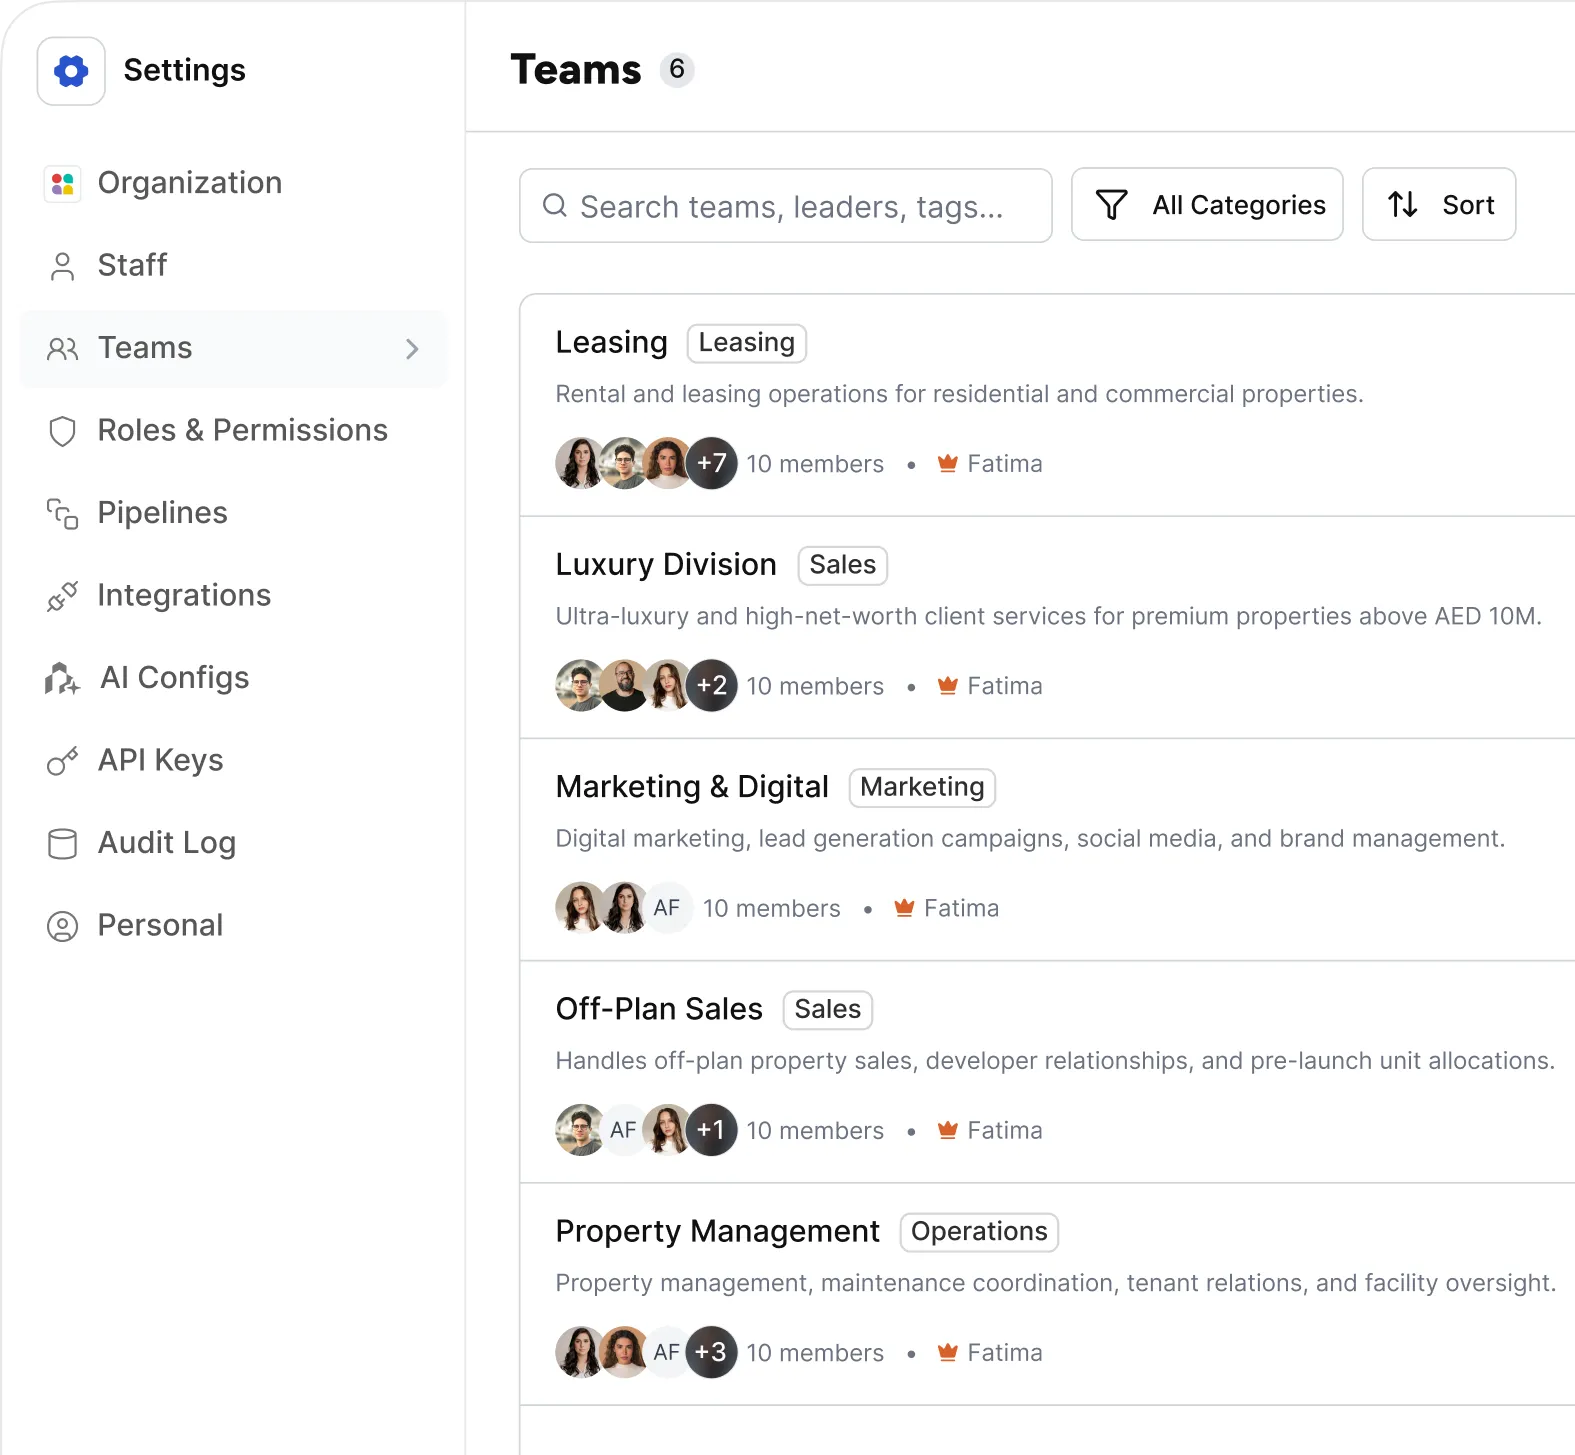Click the teams count badge 6
1575x1455 pixels.
click(677, 69)
